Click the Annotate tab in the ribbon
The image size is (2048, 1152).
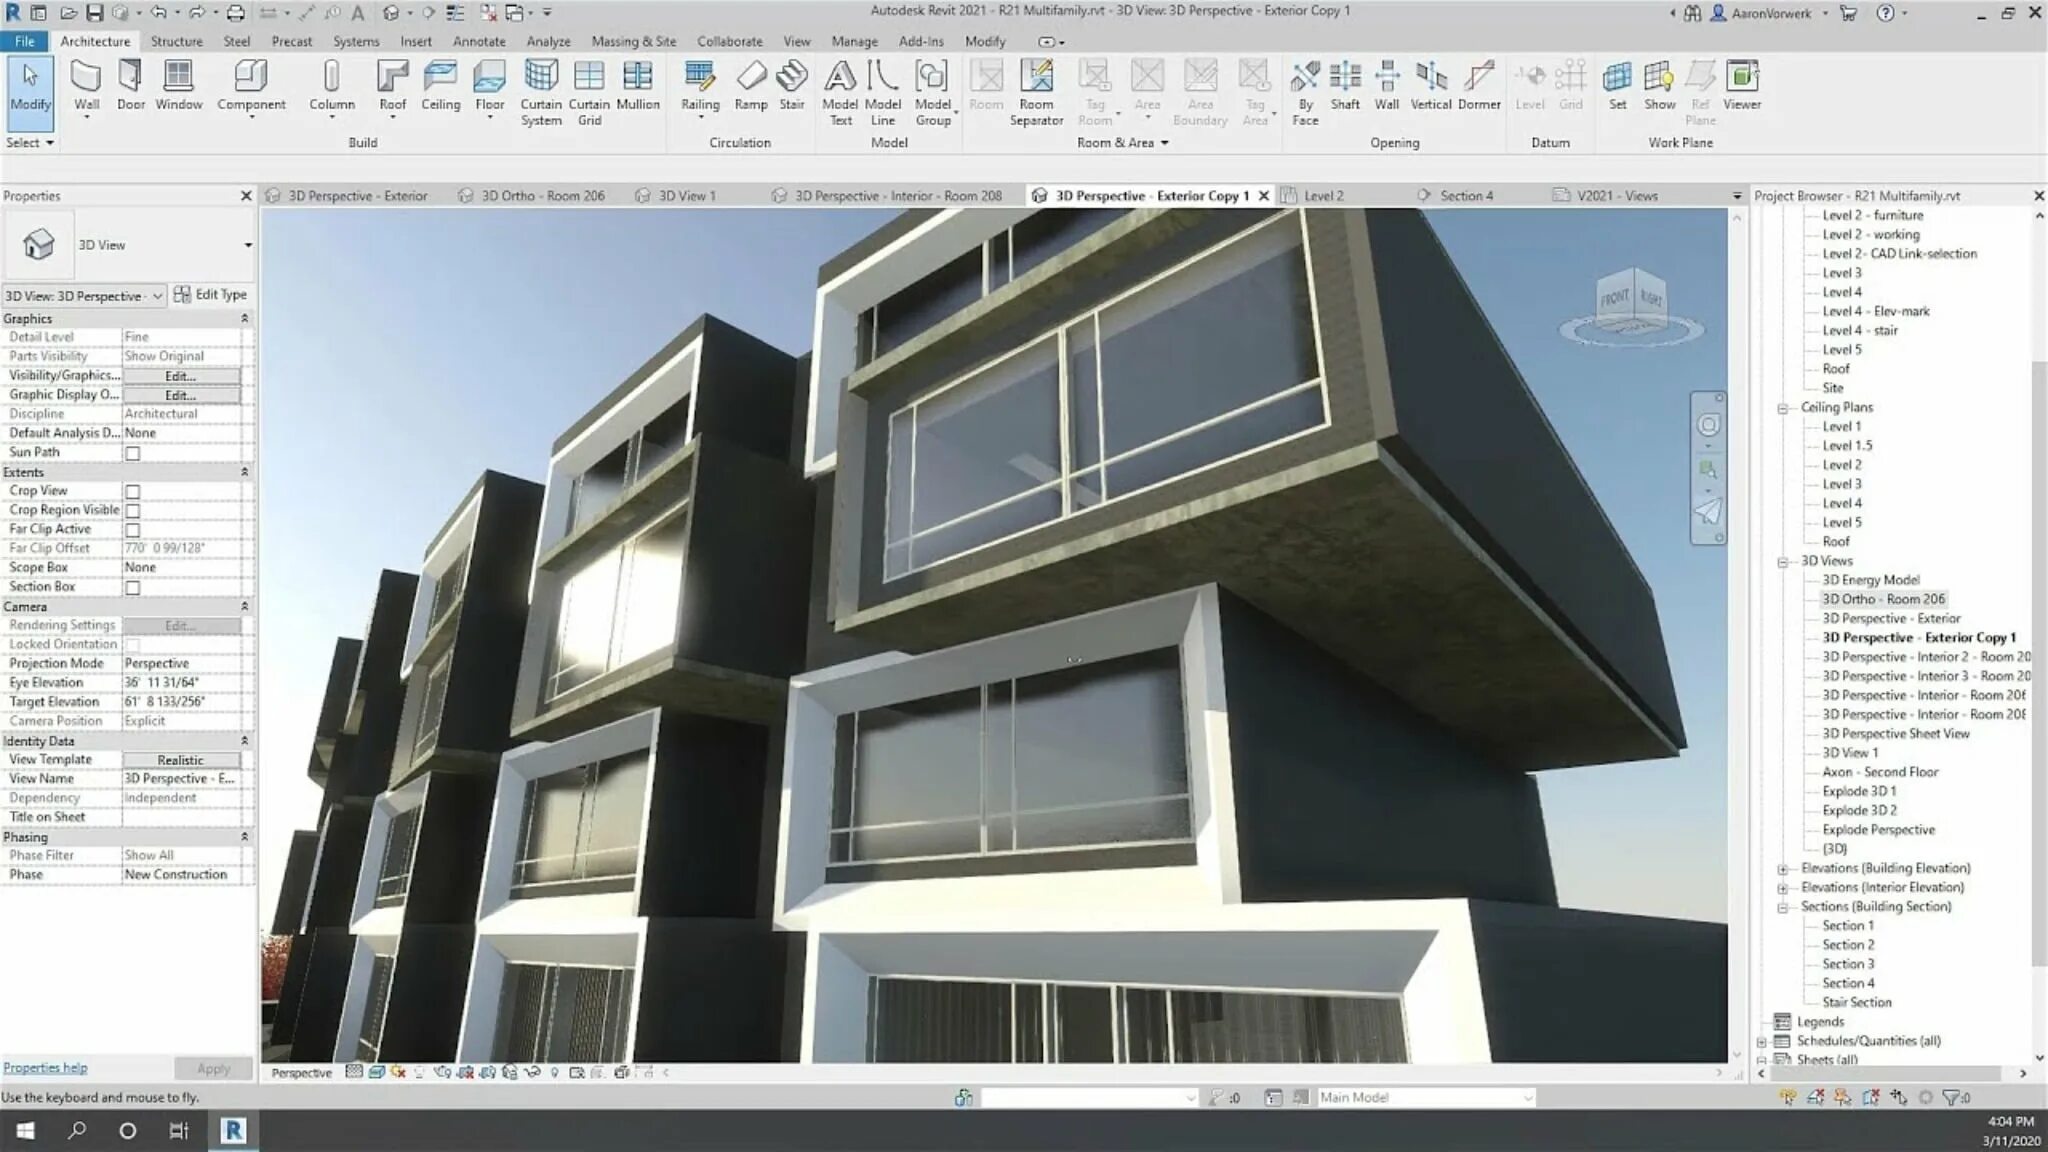click(x=478, y=39)
